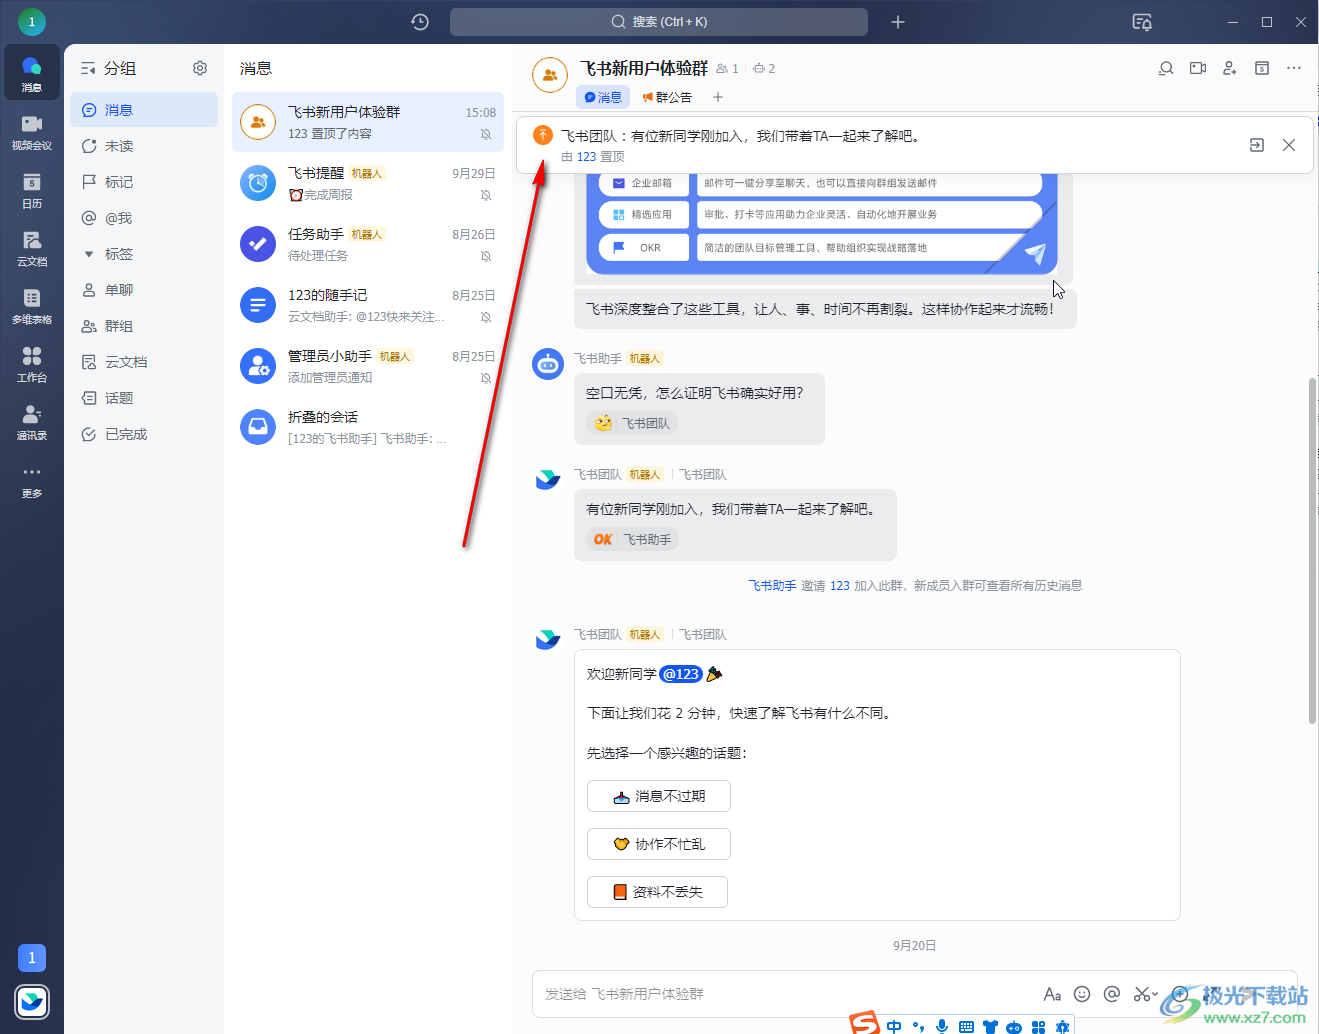Click the @123 mention in the welcome message
Image resolution: width=1319 pixels, height=1034 pixels.
click(x=681, y=674)
